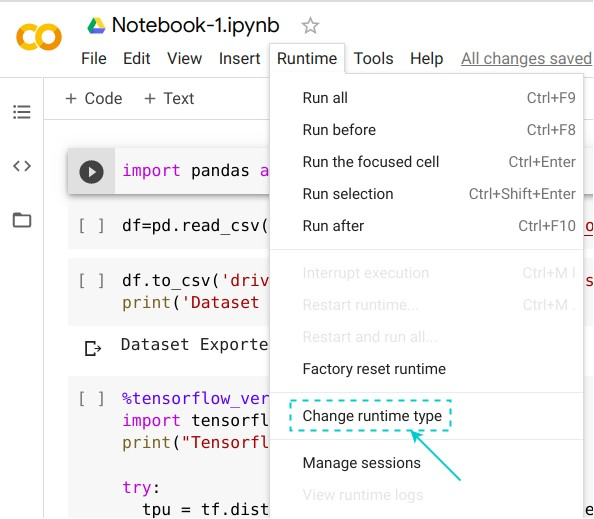
Task: Add a new Text cell
Action: 169,98
